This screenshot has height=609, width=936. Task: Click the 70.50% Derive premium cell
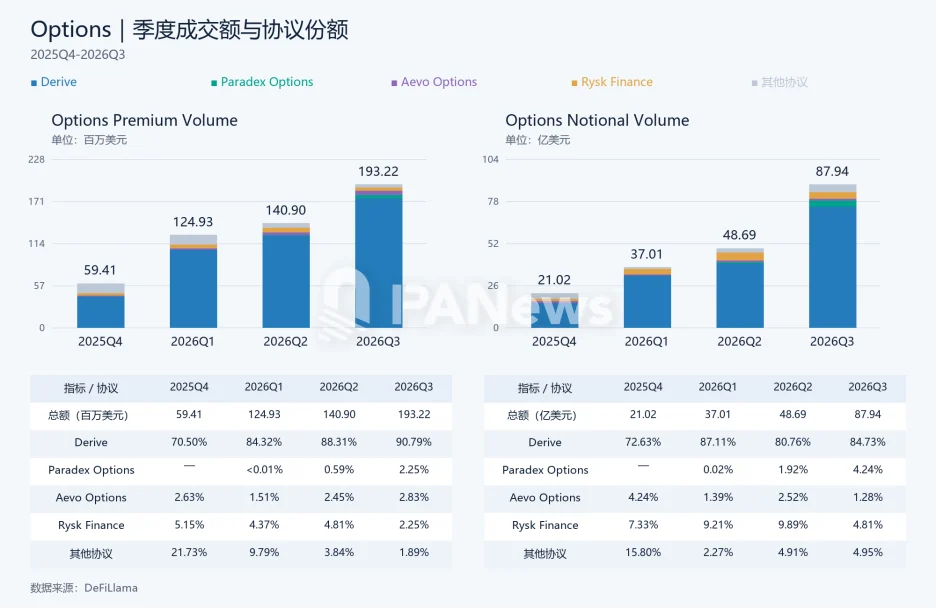pyautogui.click(x=189, y=442)
